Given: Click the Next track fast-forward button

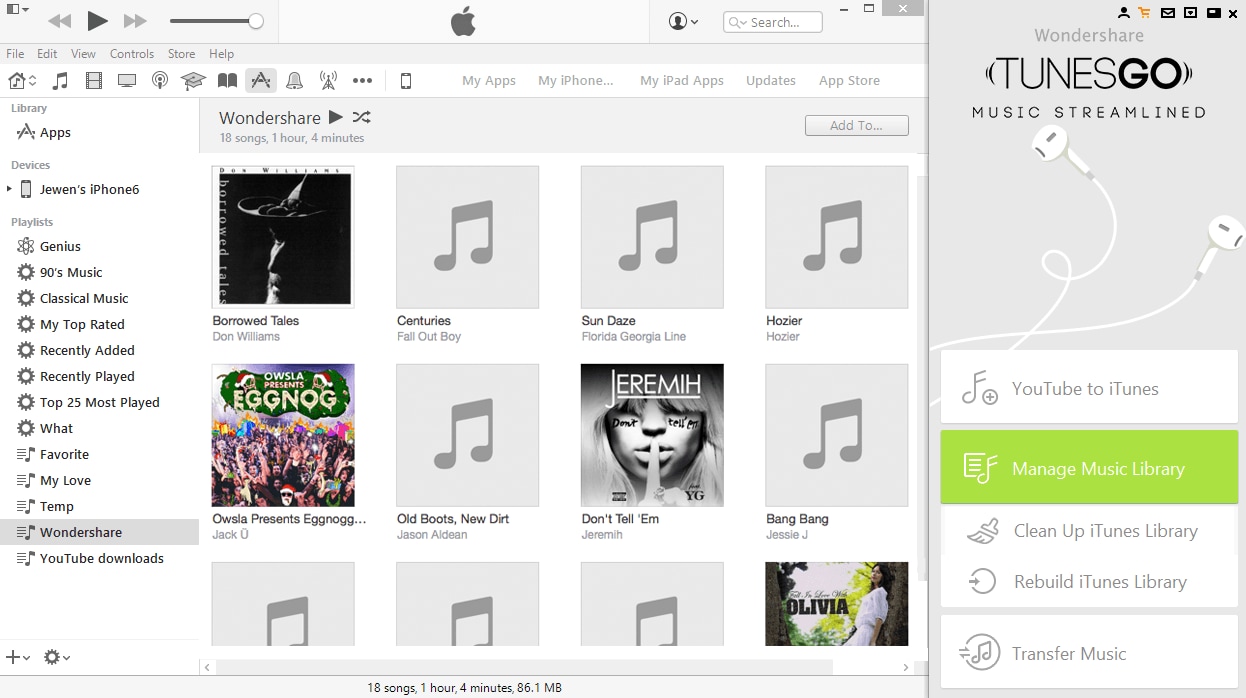Looking at the screenshot, I should tap(135, 21).
